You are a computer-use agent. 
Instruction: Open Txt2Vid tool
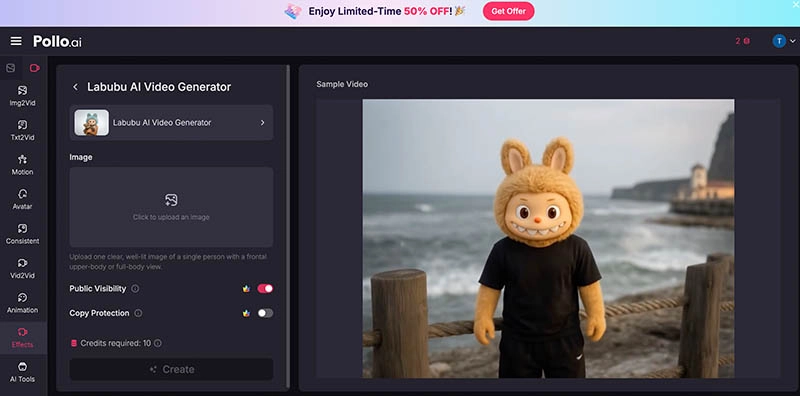(x=22, y=131)
